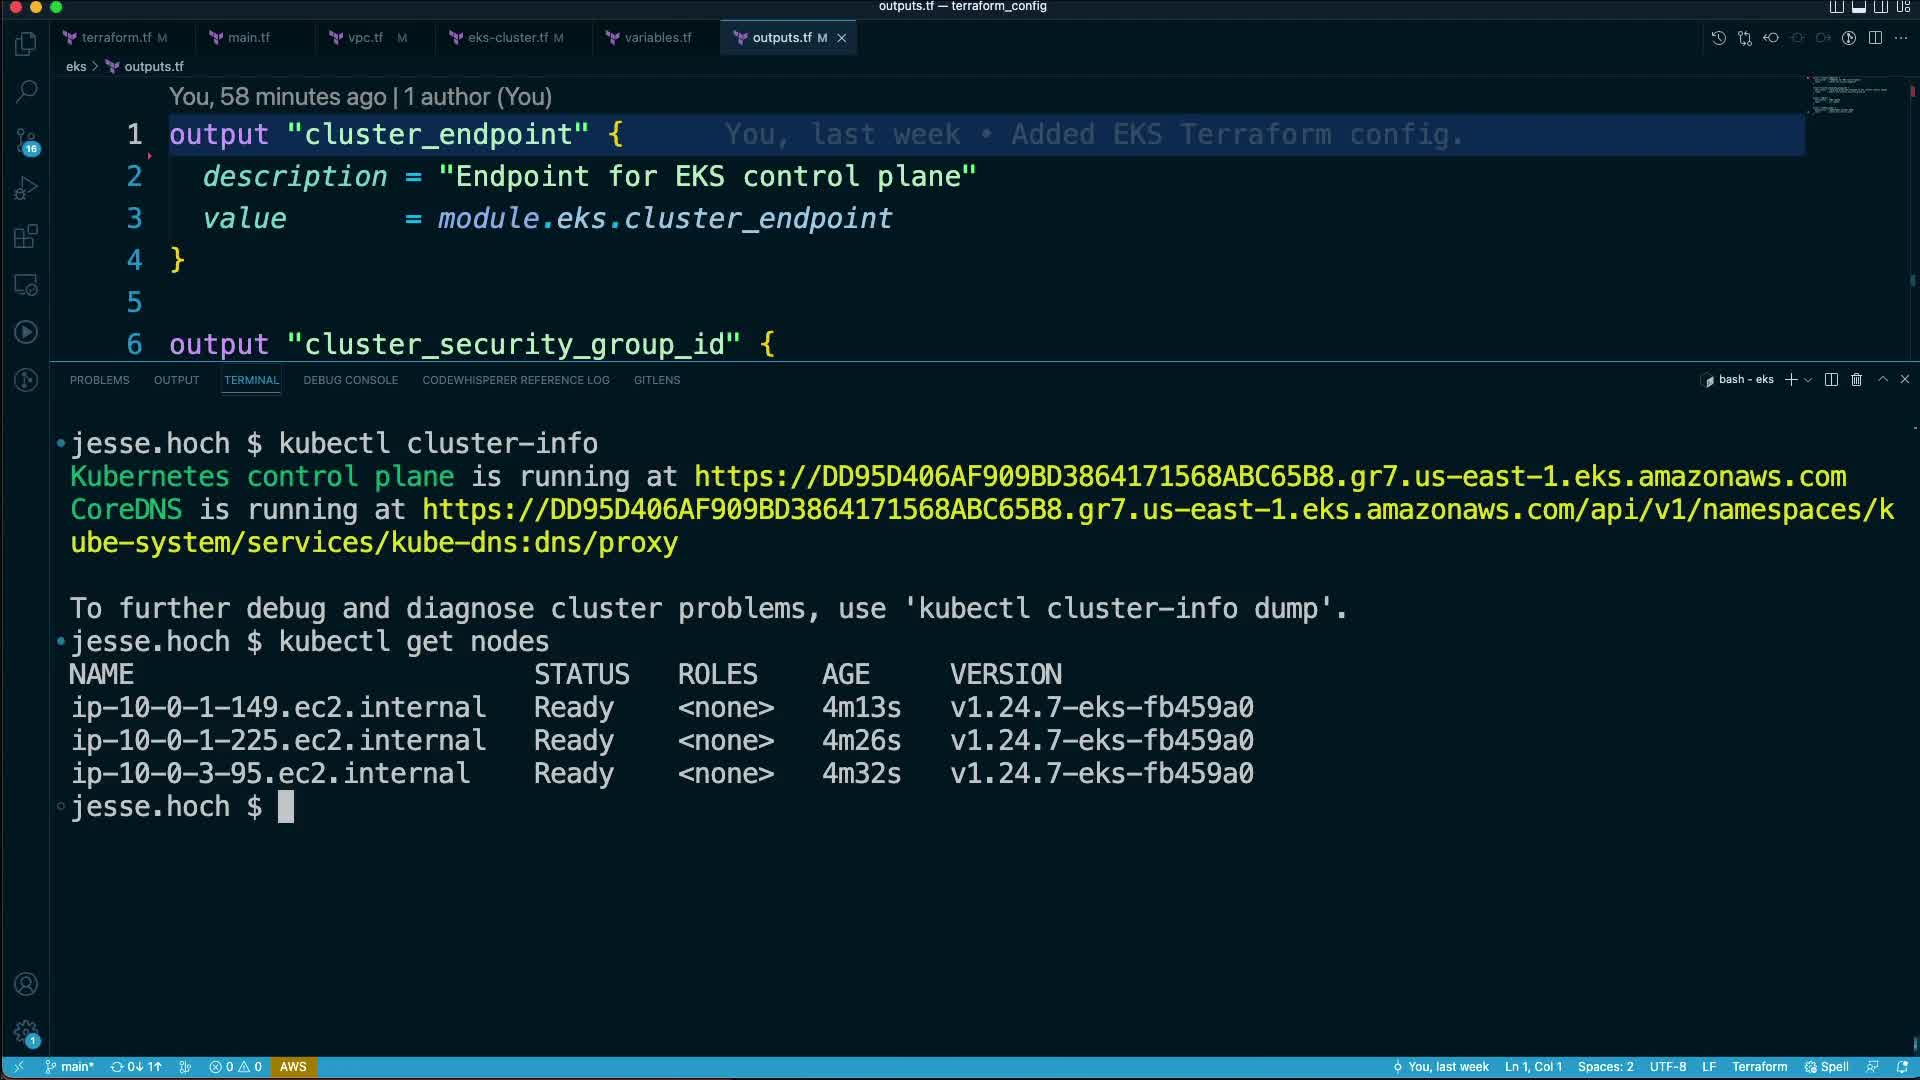Open the Source Control view with 16 badge
The width and height of the screenshot is (1920, 1080).
[27, 140]
